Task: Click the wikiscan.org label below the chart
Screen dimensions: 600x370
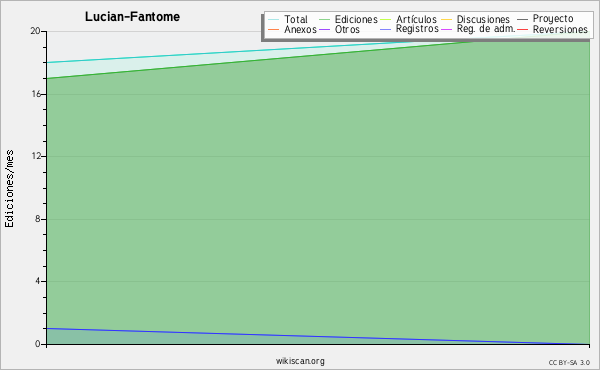Action: (300, 361)
